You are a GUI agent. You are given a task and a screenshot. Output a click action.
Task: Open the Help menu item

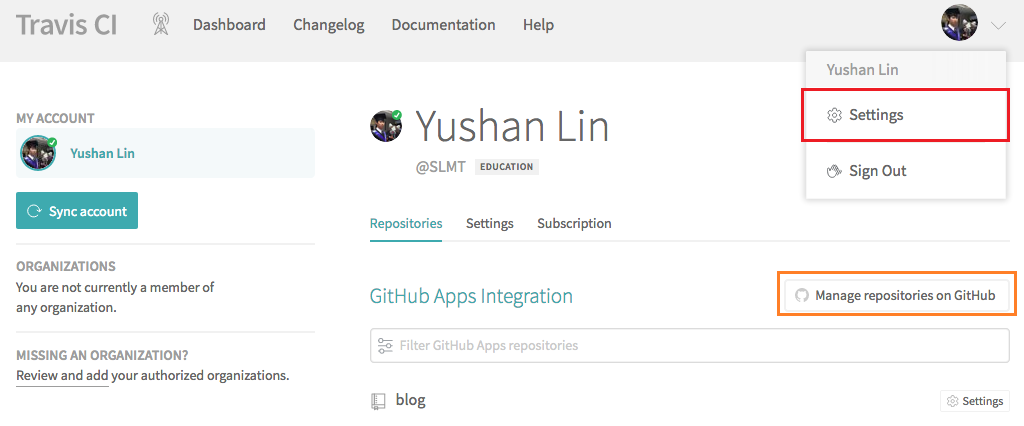pyautogui.click(x=538, y=25)
